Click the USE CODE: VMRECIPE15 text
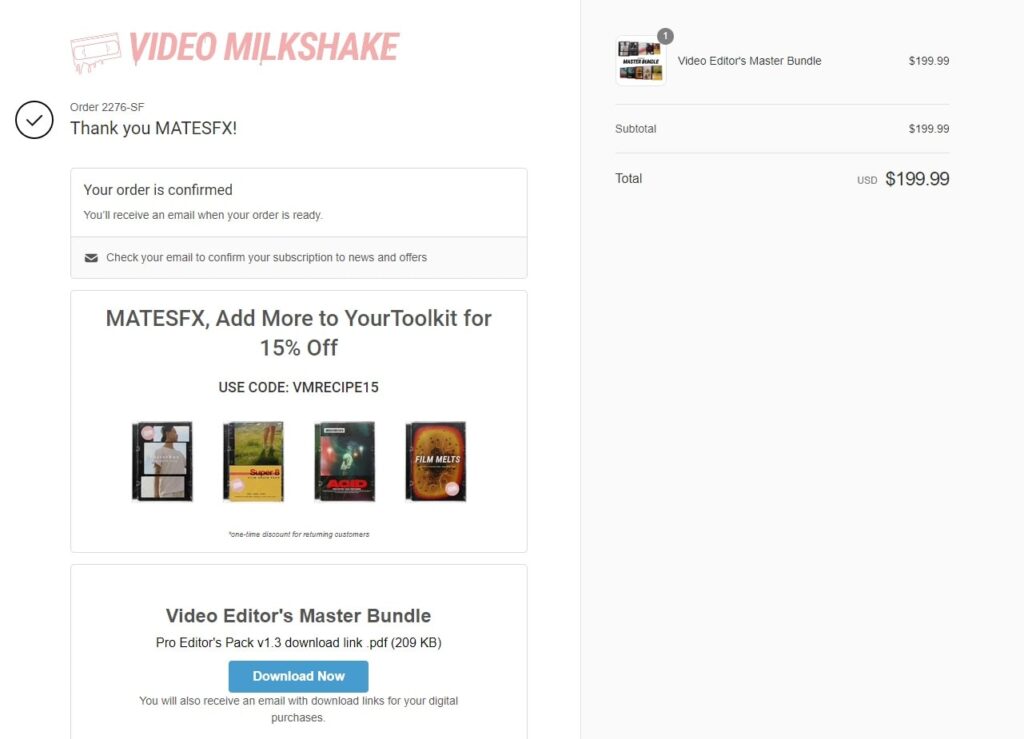The height and width of the screenshot is (739, 1024). pos(298,387)
